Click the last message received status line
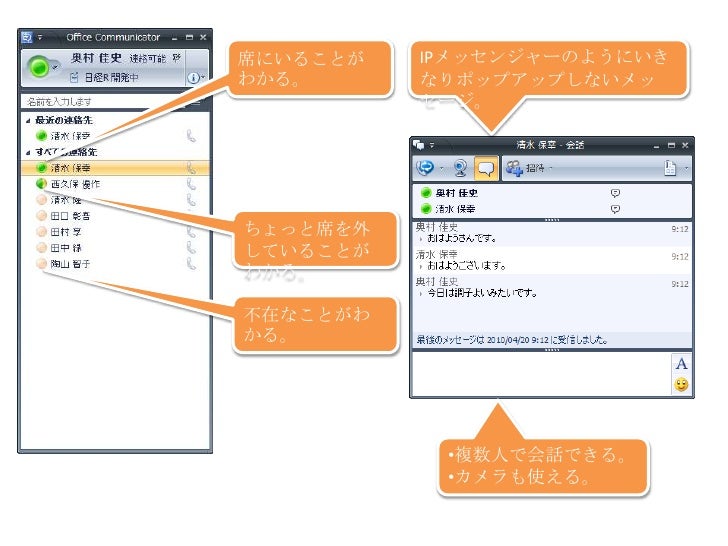This screenshot has height=546, width=728. (512, 340)
